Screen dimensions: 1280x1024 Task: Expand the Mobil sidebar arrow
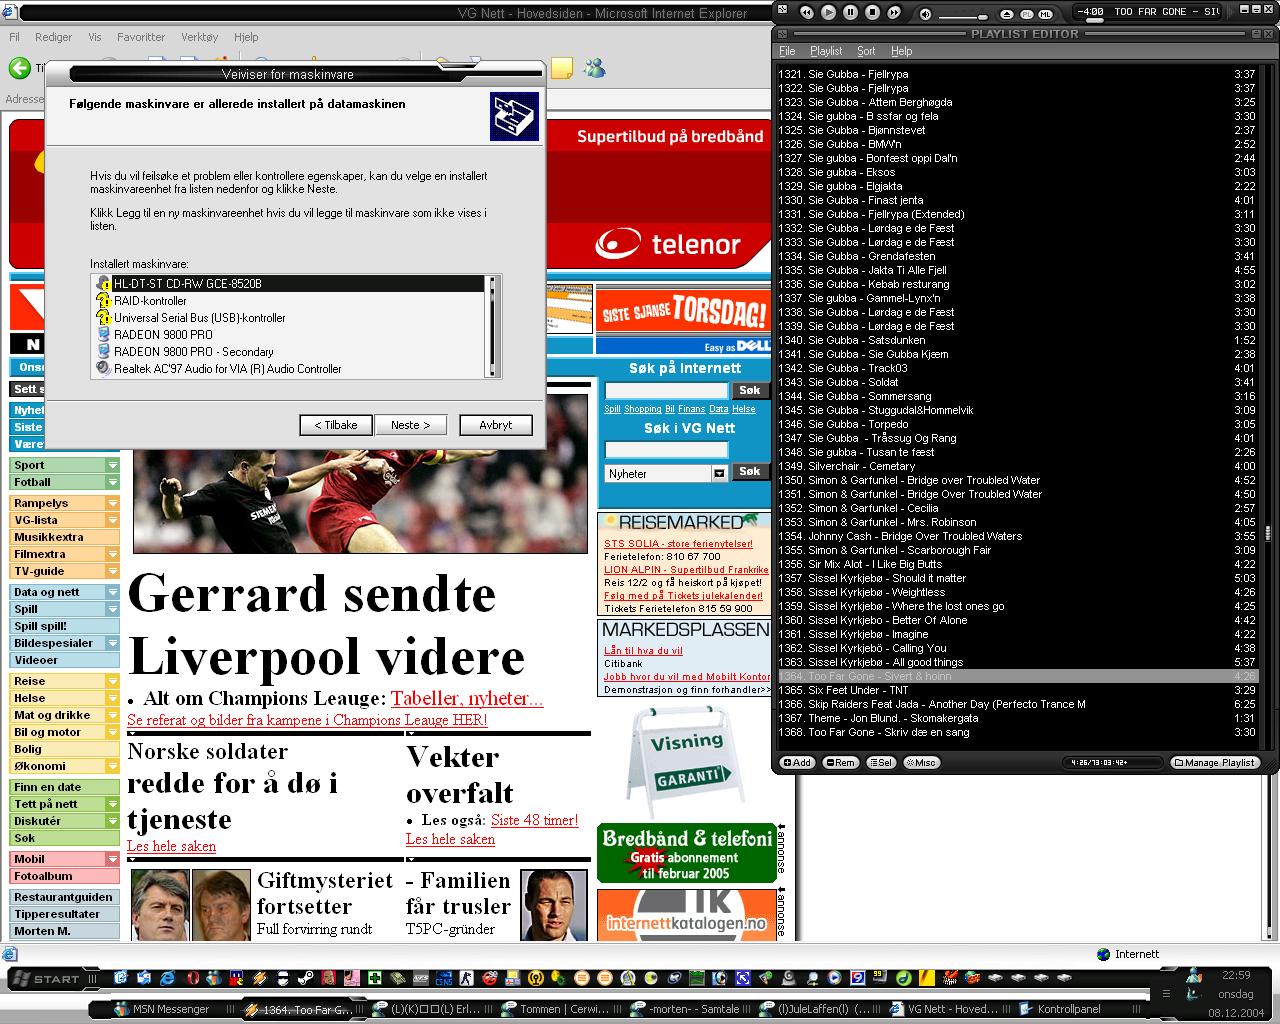point(112,859)
